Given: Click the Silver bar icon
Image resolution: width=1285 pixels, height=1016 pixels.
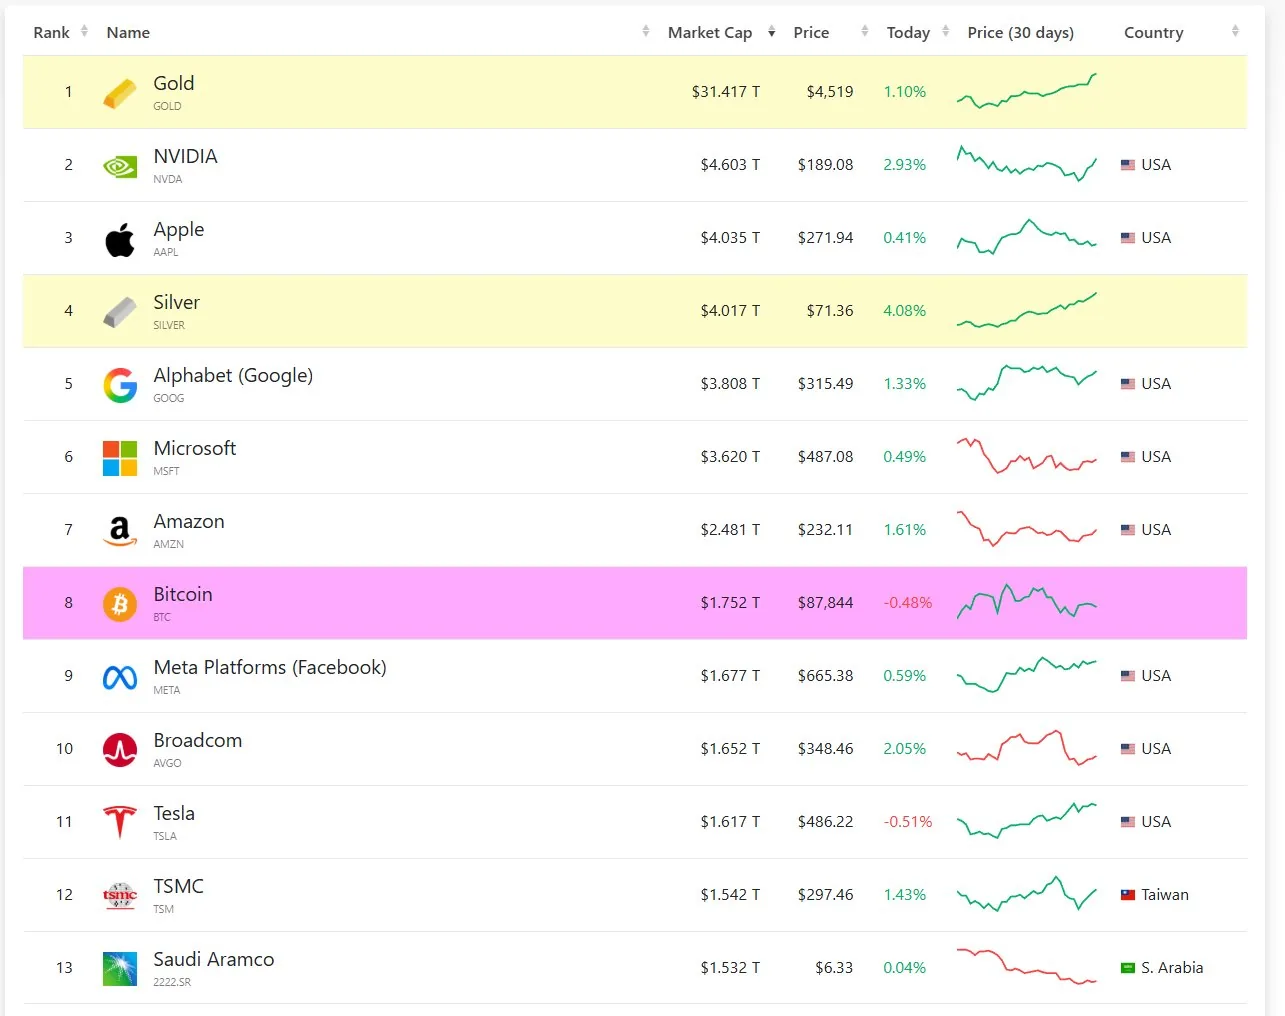Looking at the screenshot, I should pyautogui.click(x=120, y=312).
